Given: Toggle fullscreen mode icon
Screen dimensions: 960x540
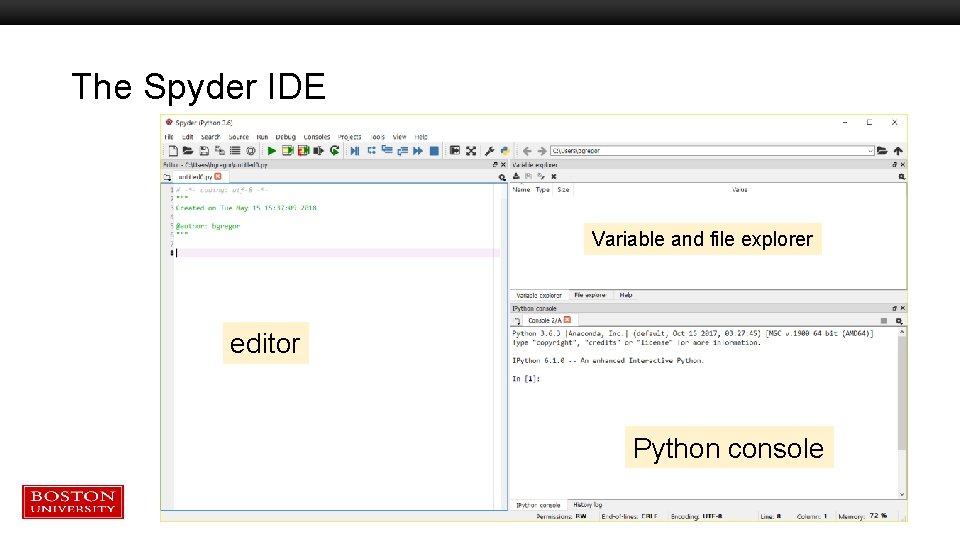Looking at the screenshot, I should coord(471,151).
